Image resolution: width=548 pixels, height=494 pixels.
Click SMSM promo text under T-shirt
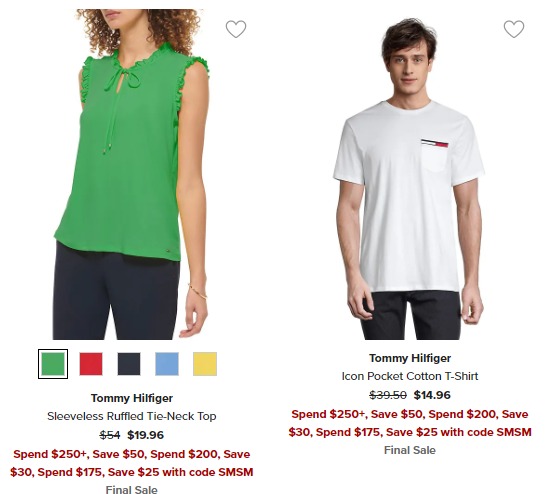coord(410,423)
